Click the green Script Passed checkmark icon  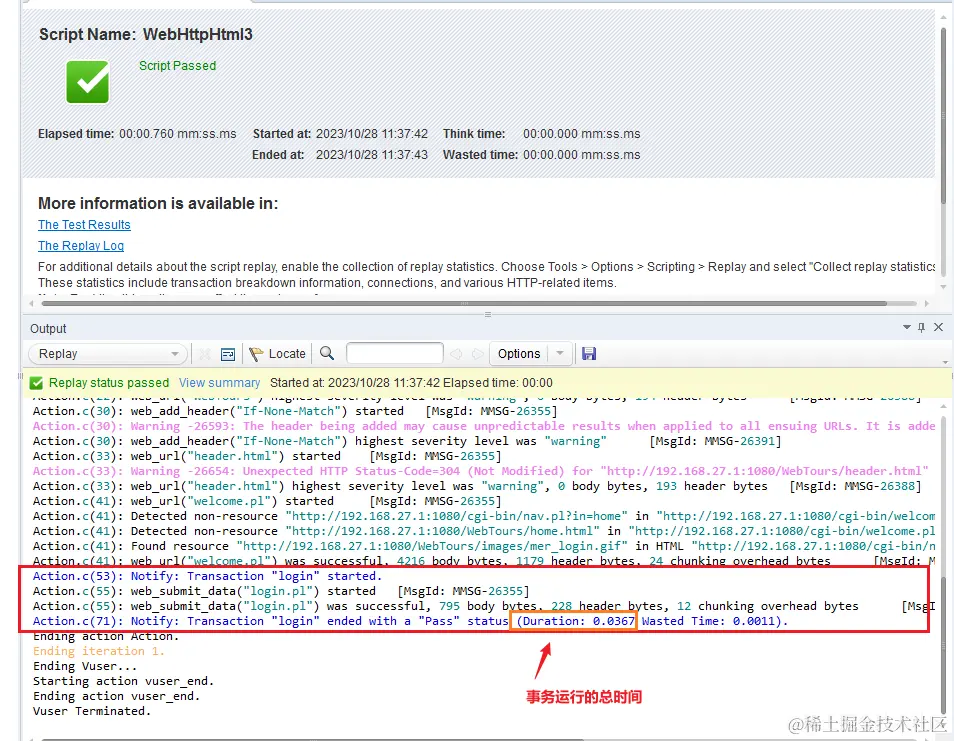(88, 82)
